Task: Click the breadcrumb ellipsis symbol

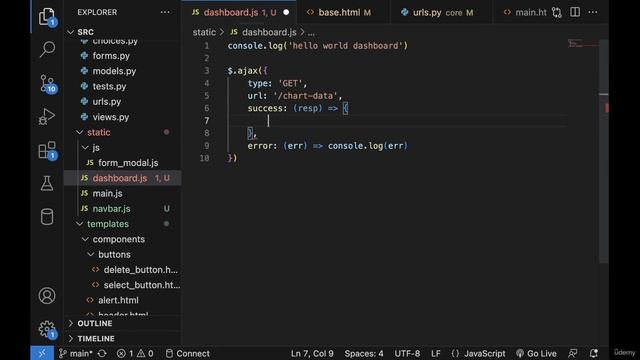Action: click(x=311, y=33)
